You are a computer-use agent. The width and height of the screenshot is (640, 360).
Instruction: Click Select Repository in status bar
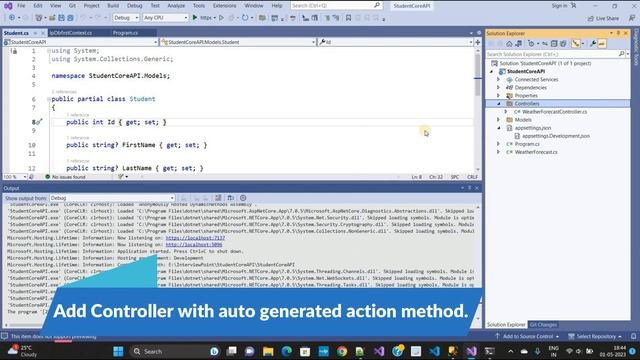[x=595, y=336]
